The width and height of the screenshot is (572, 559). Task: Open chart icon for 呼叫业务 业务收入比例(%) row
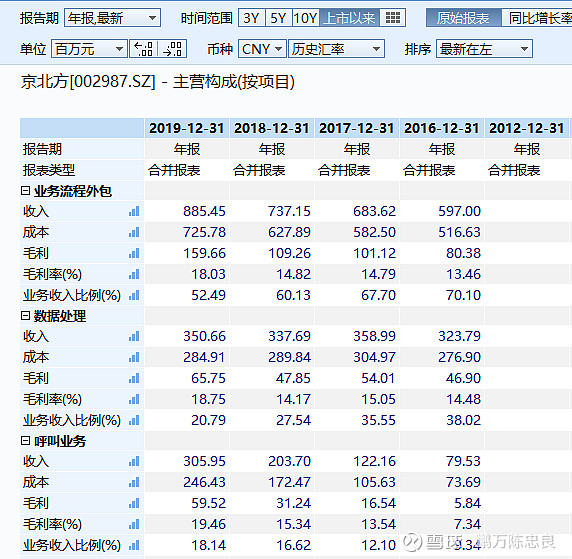click(x=134, y=545)
